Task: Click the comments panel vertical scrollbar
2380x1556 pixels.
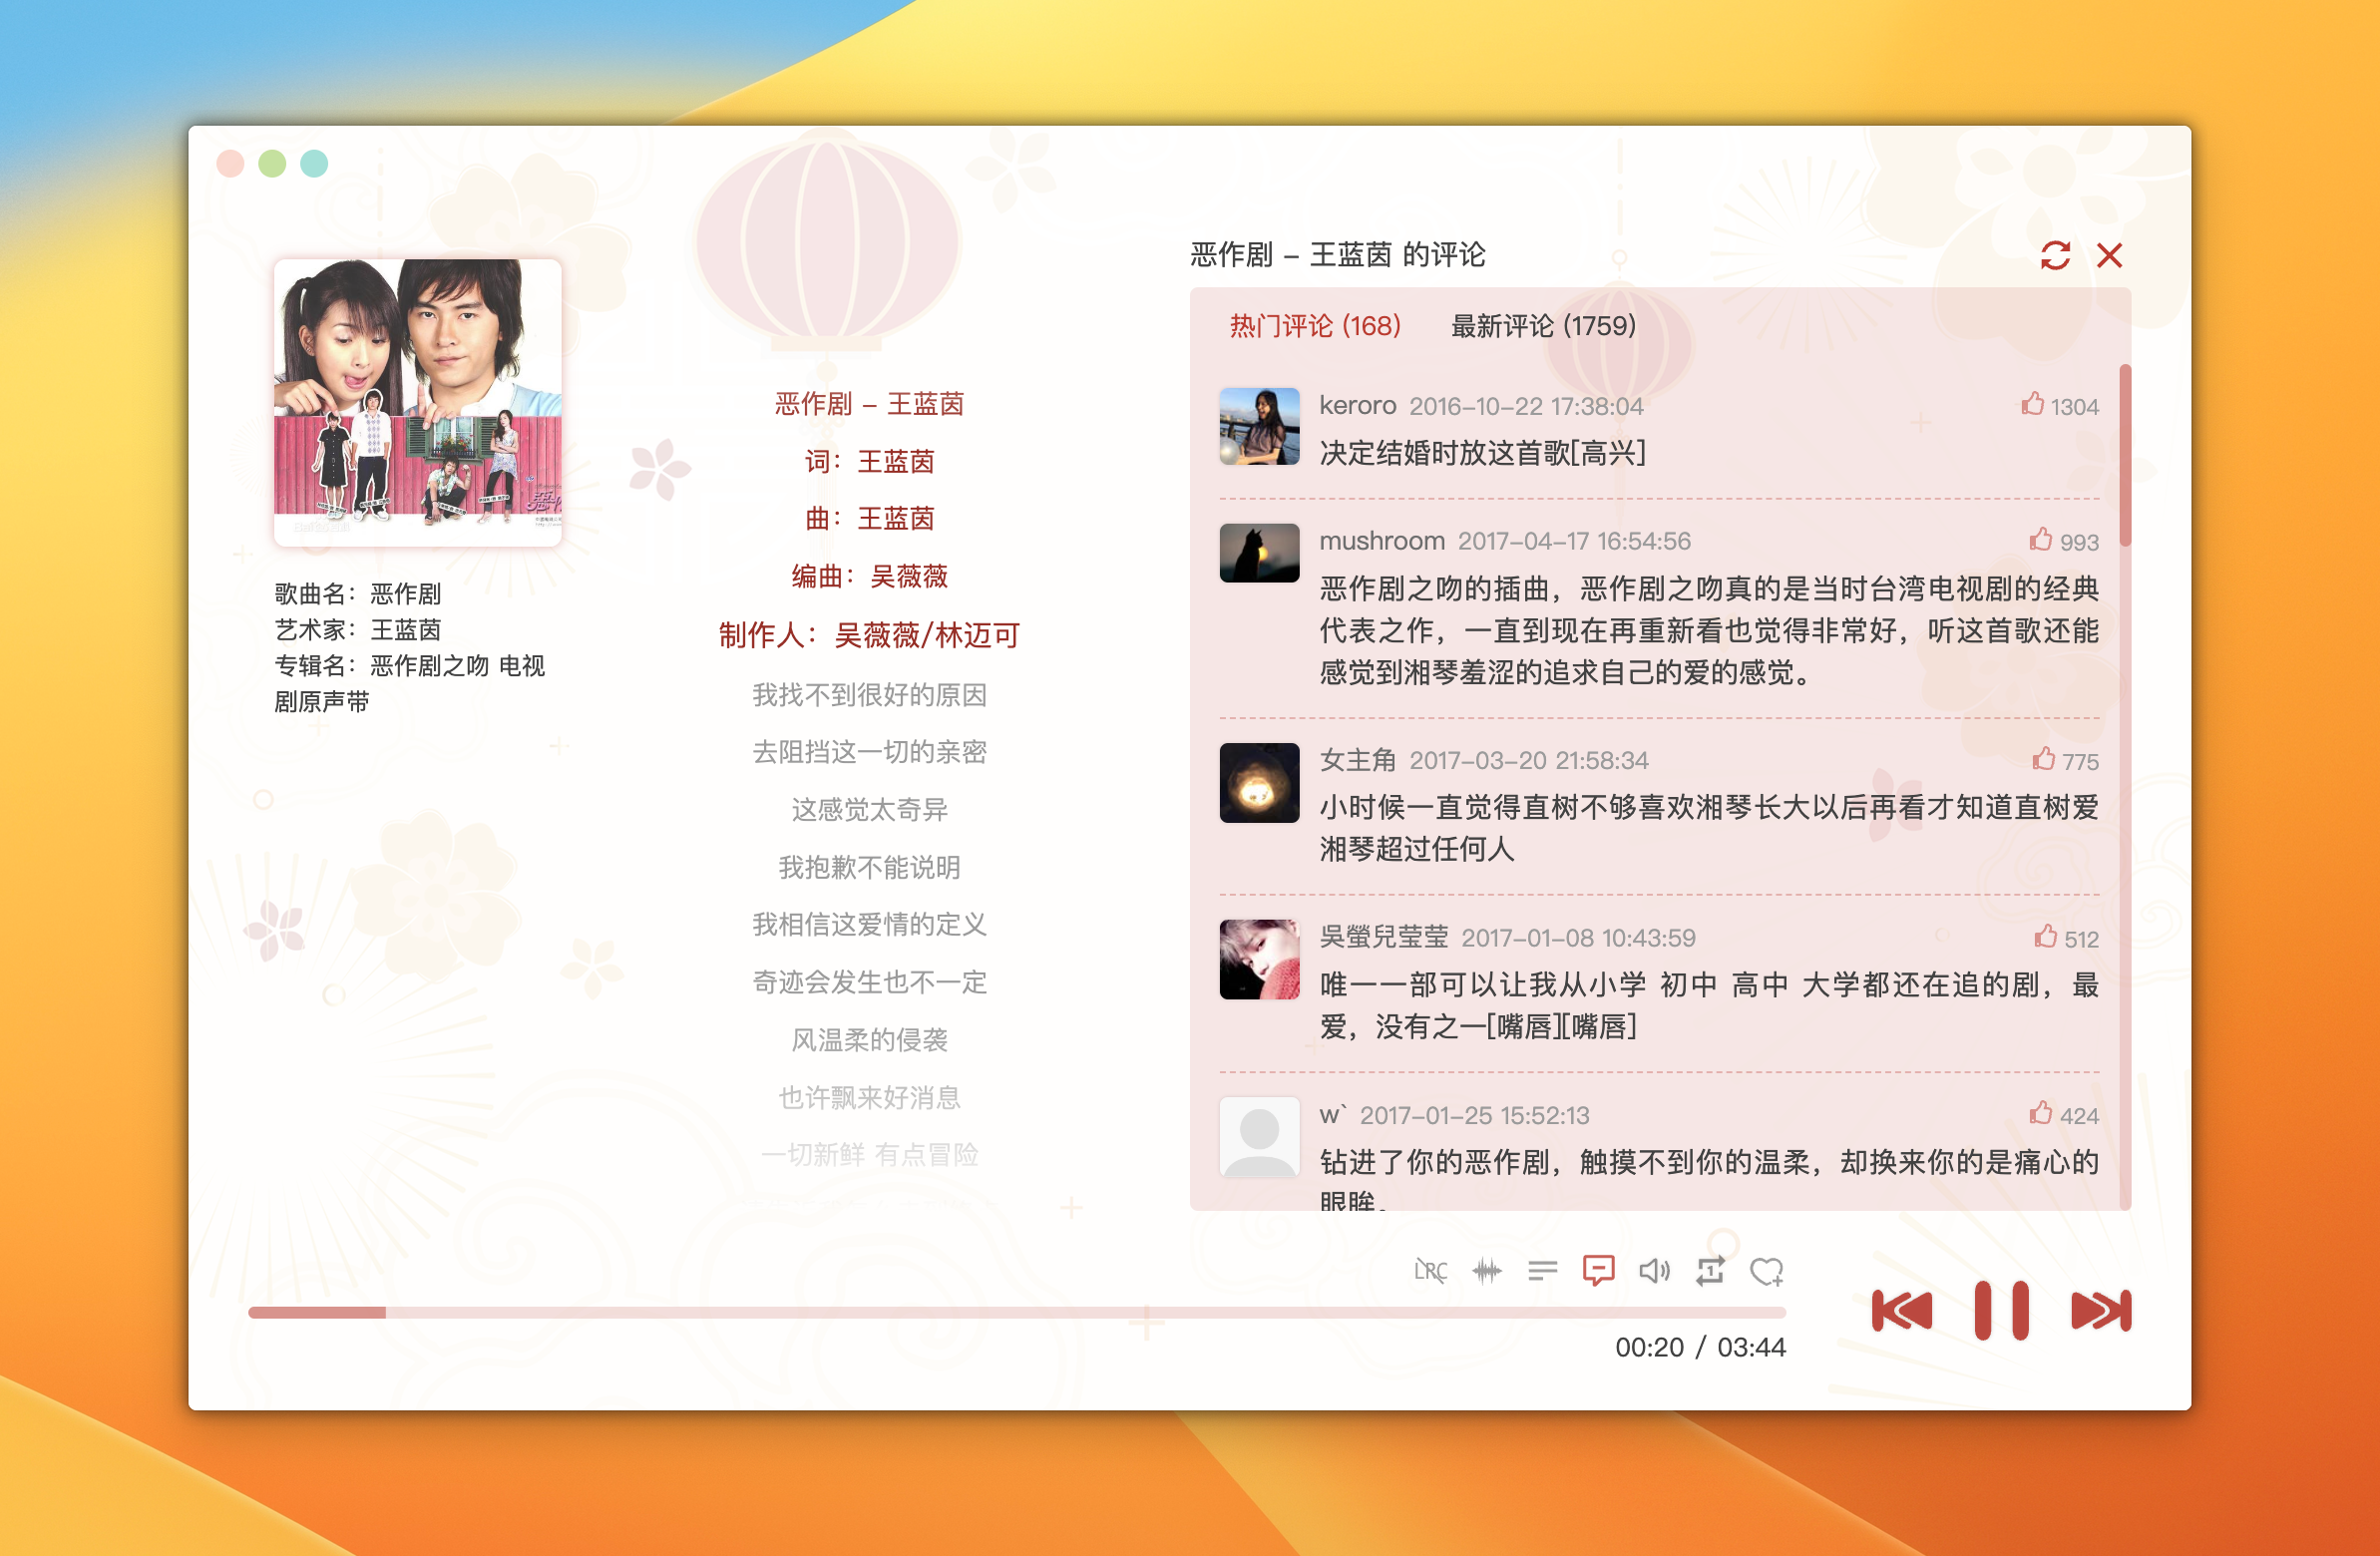Action: click(x=2124, y=456)
